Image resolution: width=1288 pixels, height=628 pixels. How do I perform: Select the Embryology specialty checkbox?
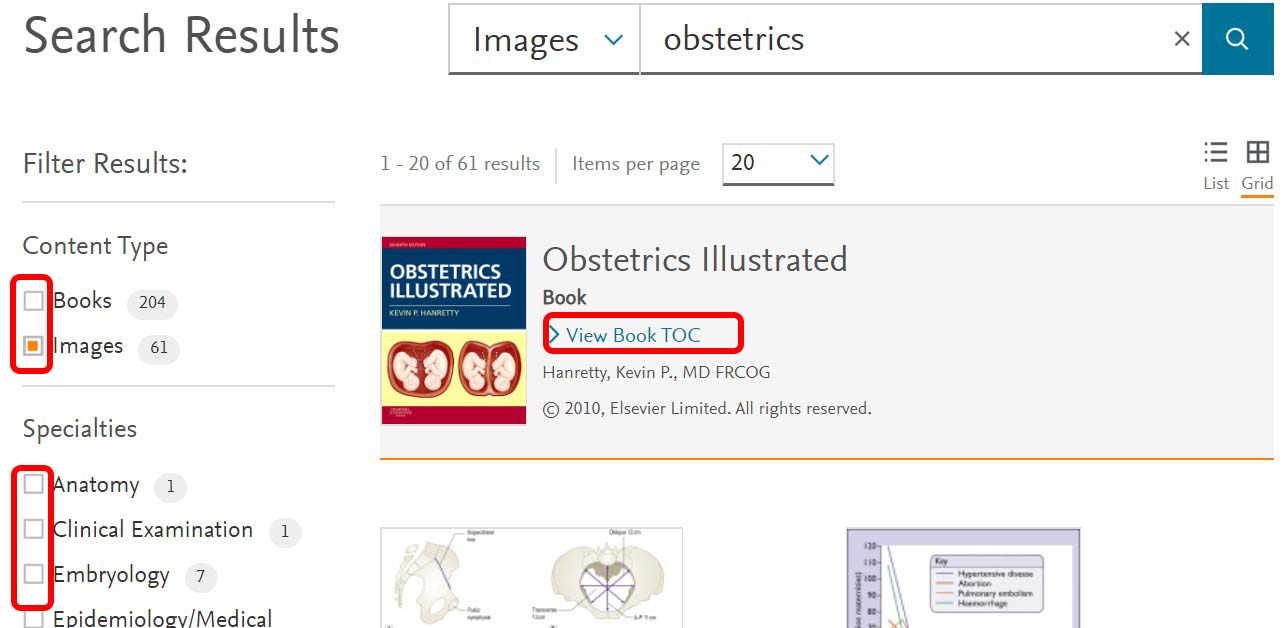tap(34, 574)
